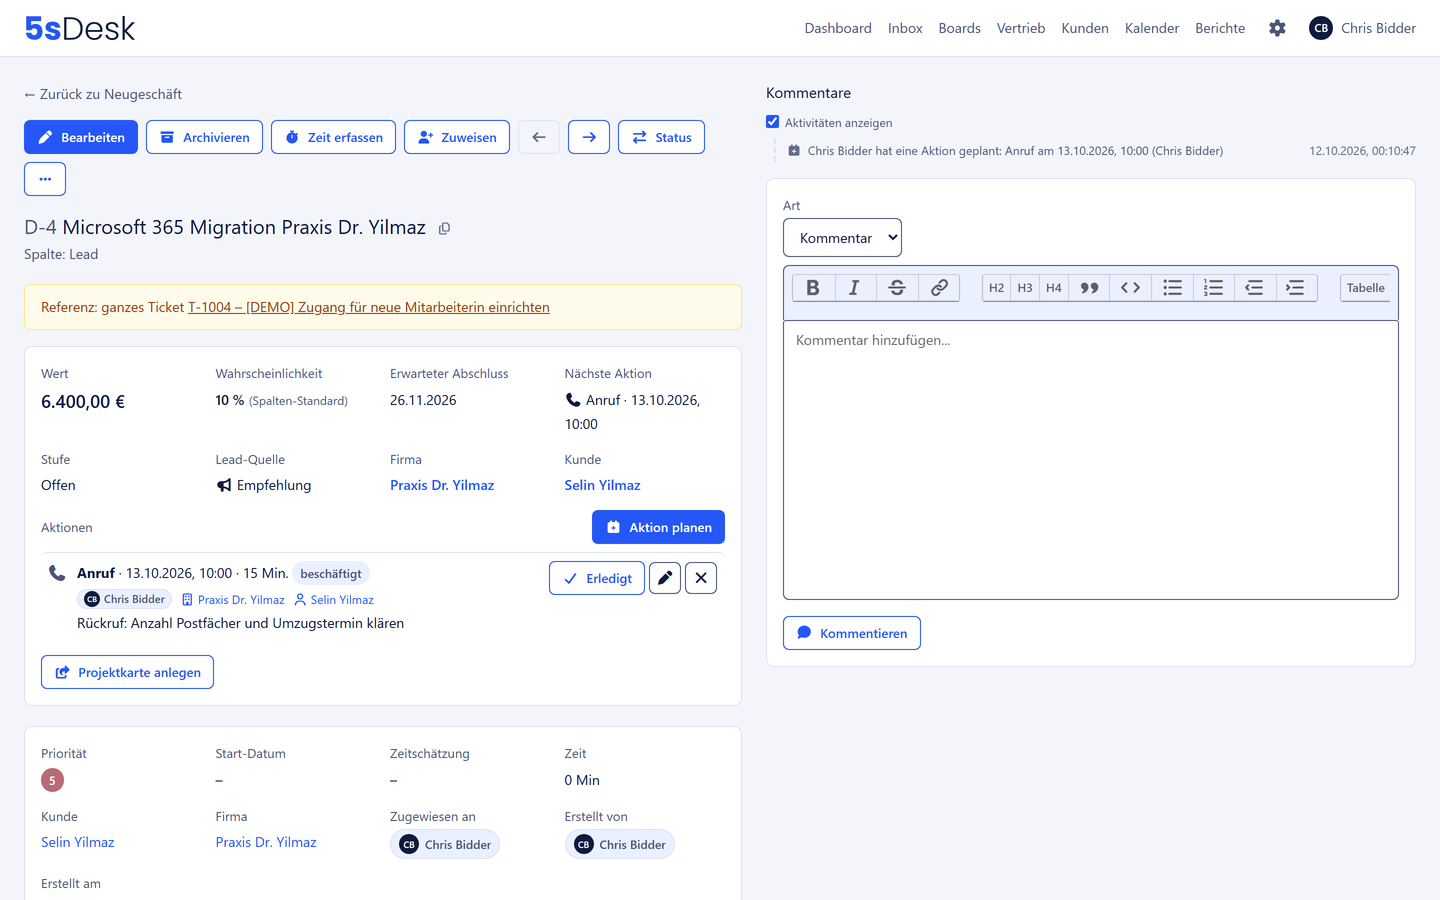Screen dimensions: 1440x900
Task: Insert a blockquote with the quote icon
Action: (1089, 288)
